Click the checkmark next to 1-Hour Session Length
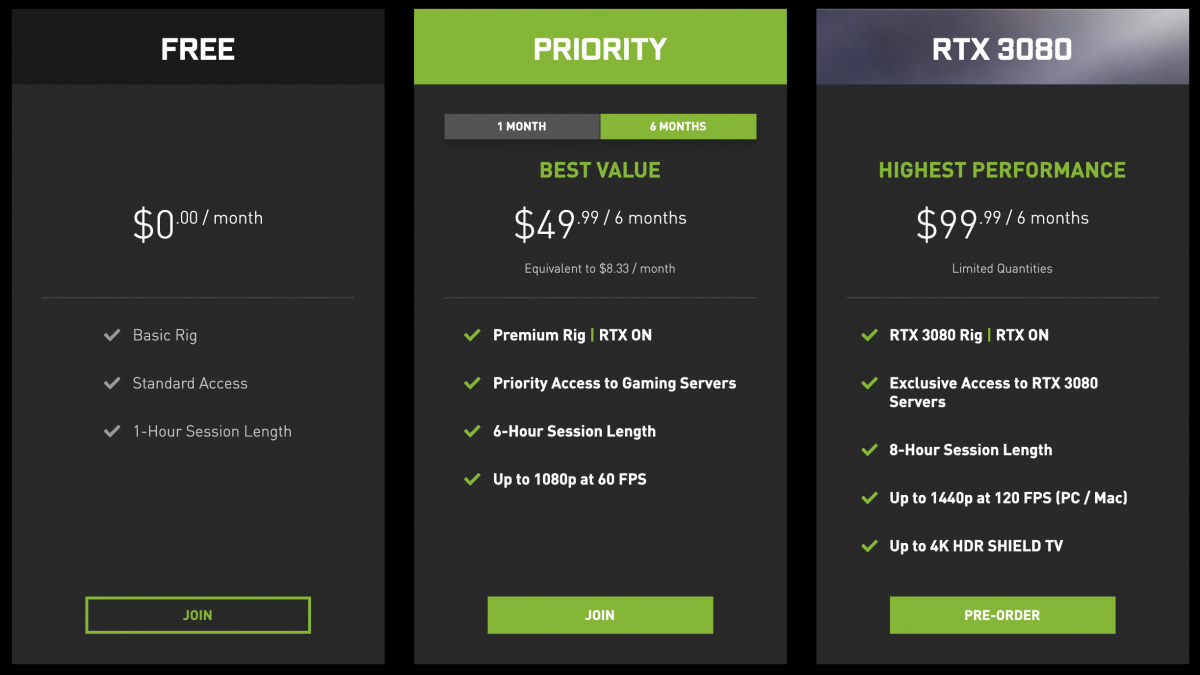The height and width of the screenshot is (675, 1200). tap(112, 431)
